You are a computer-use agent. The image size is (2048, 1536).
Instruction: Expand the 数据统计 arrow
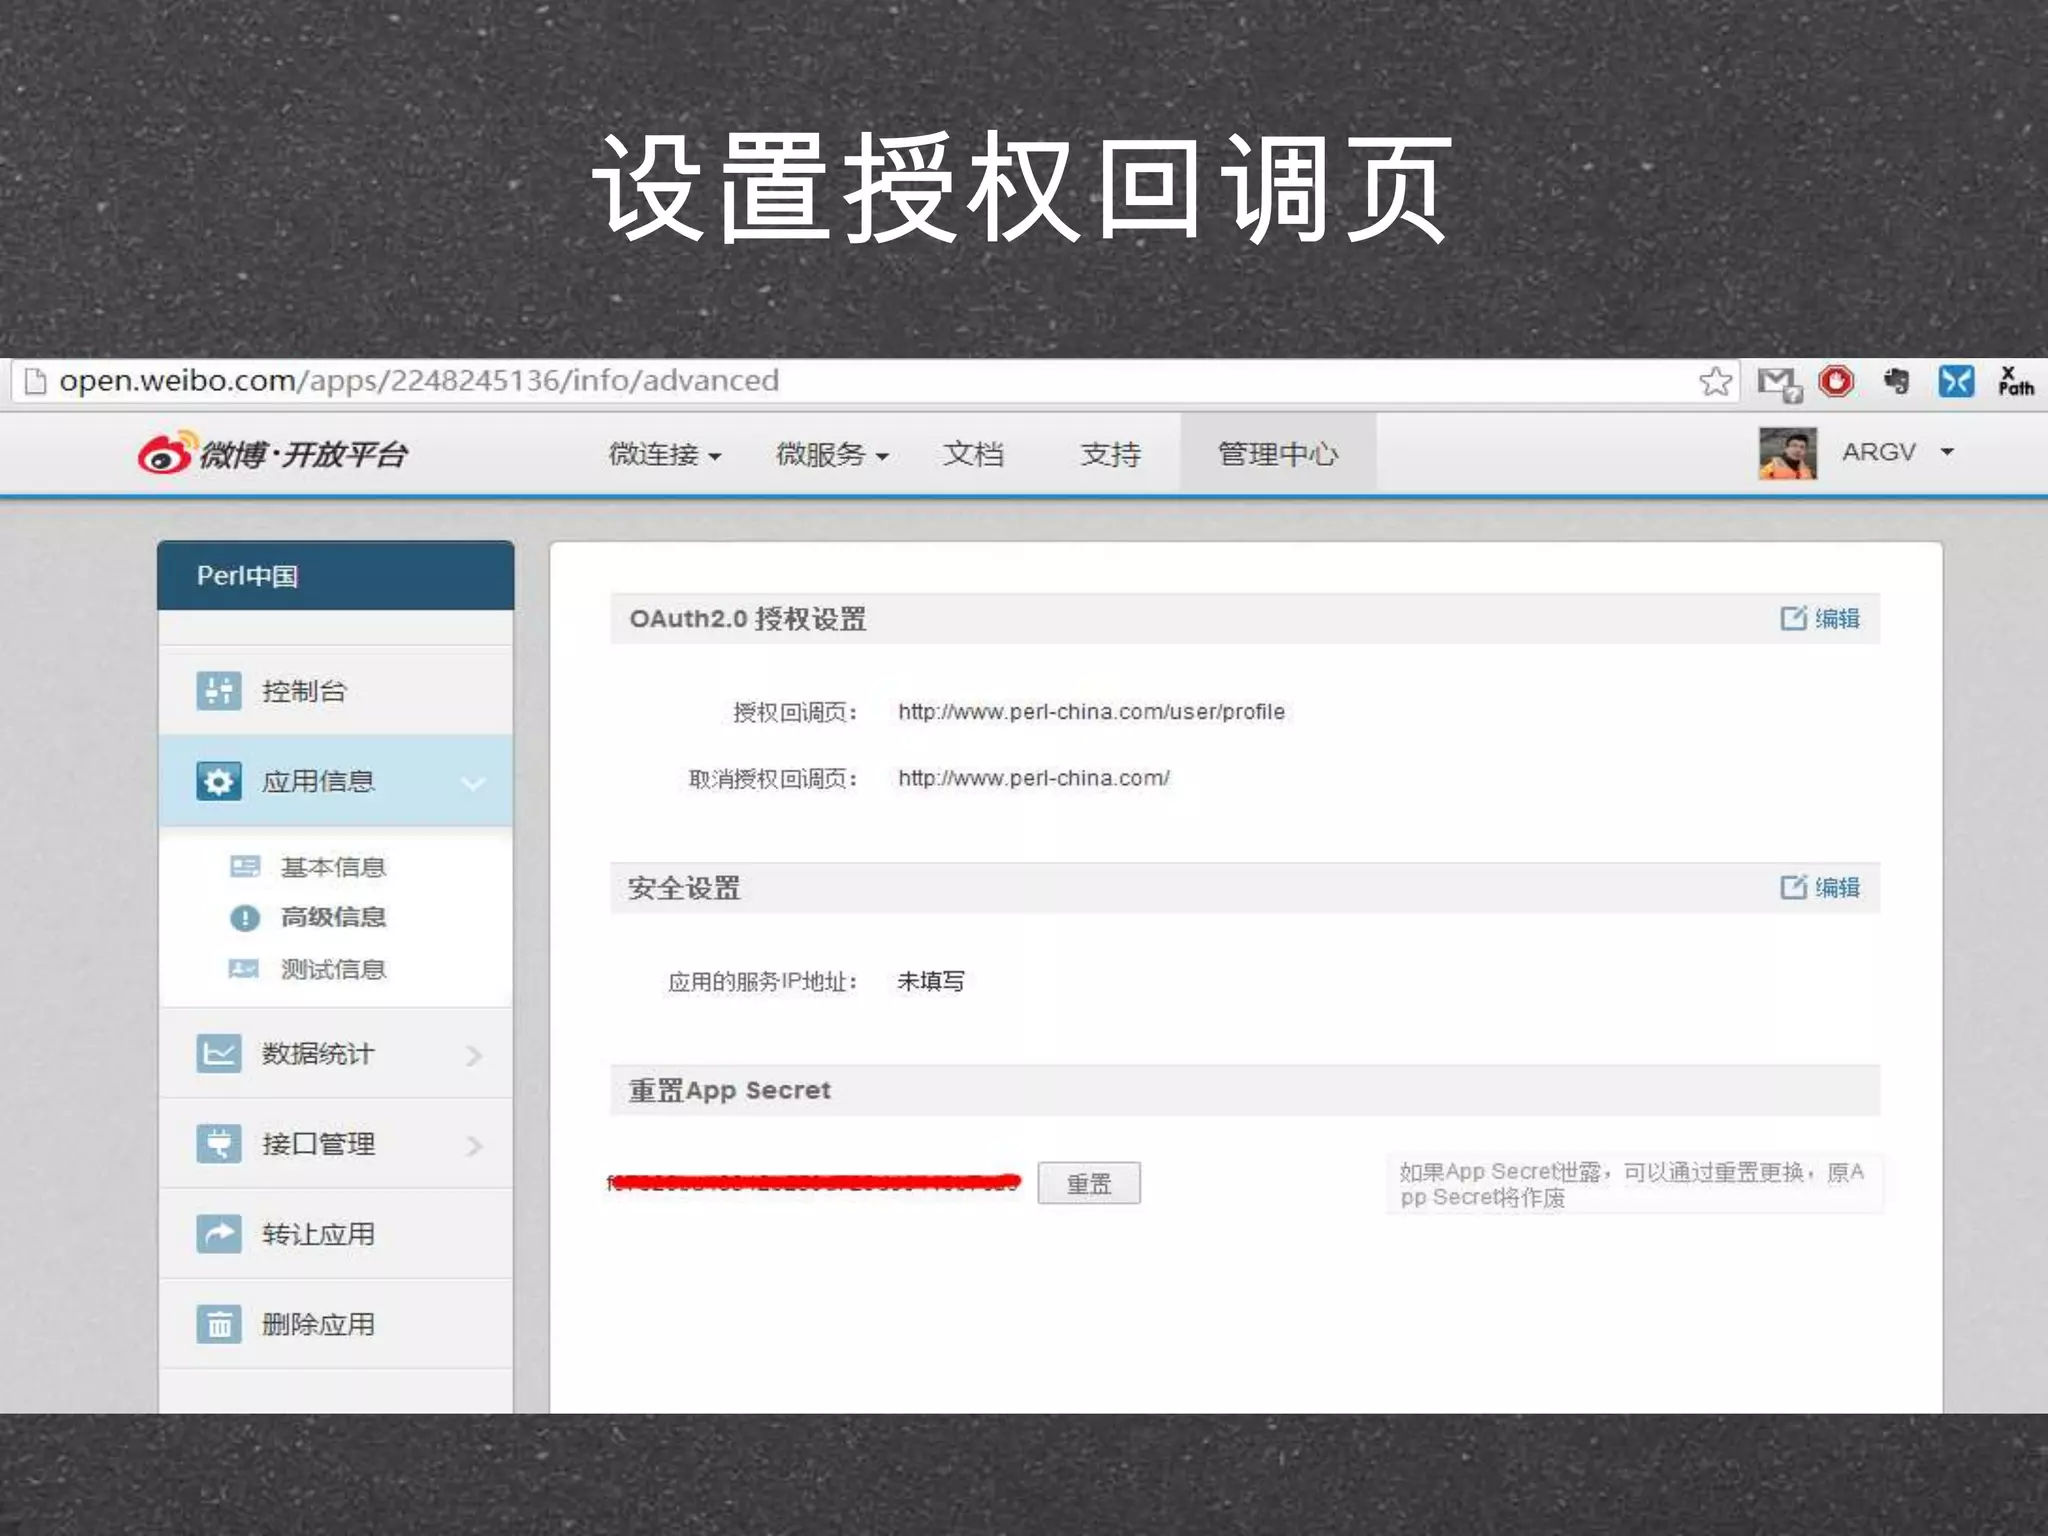475,1055
